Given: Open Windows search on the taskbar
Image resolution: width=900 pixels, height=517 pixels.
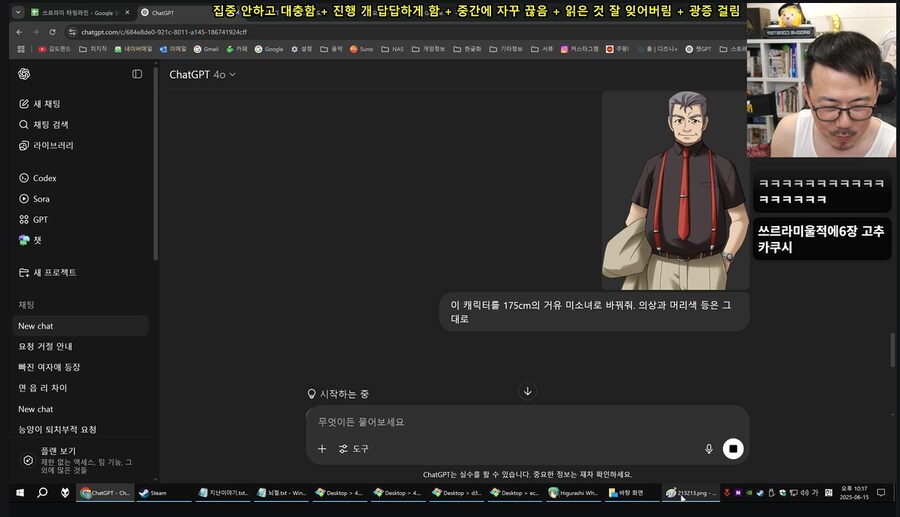Looking at the screenshot, I should (x=42, y=493).
